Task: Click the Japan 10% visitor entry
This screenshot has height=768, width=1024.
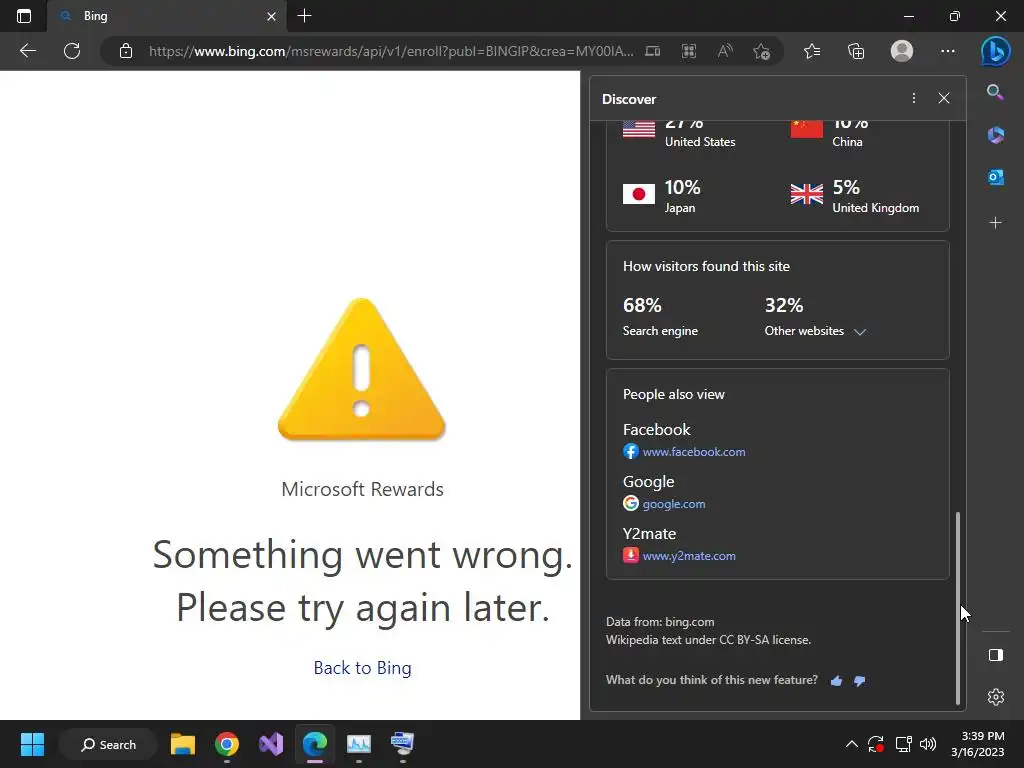Action: (662, 196)
